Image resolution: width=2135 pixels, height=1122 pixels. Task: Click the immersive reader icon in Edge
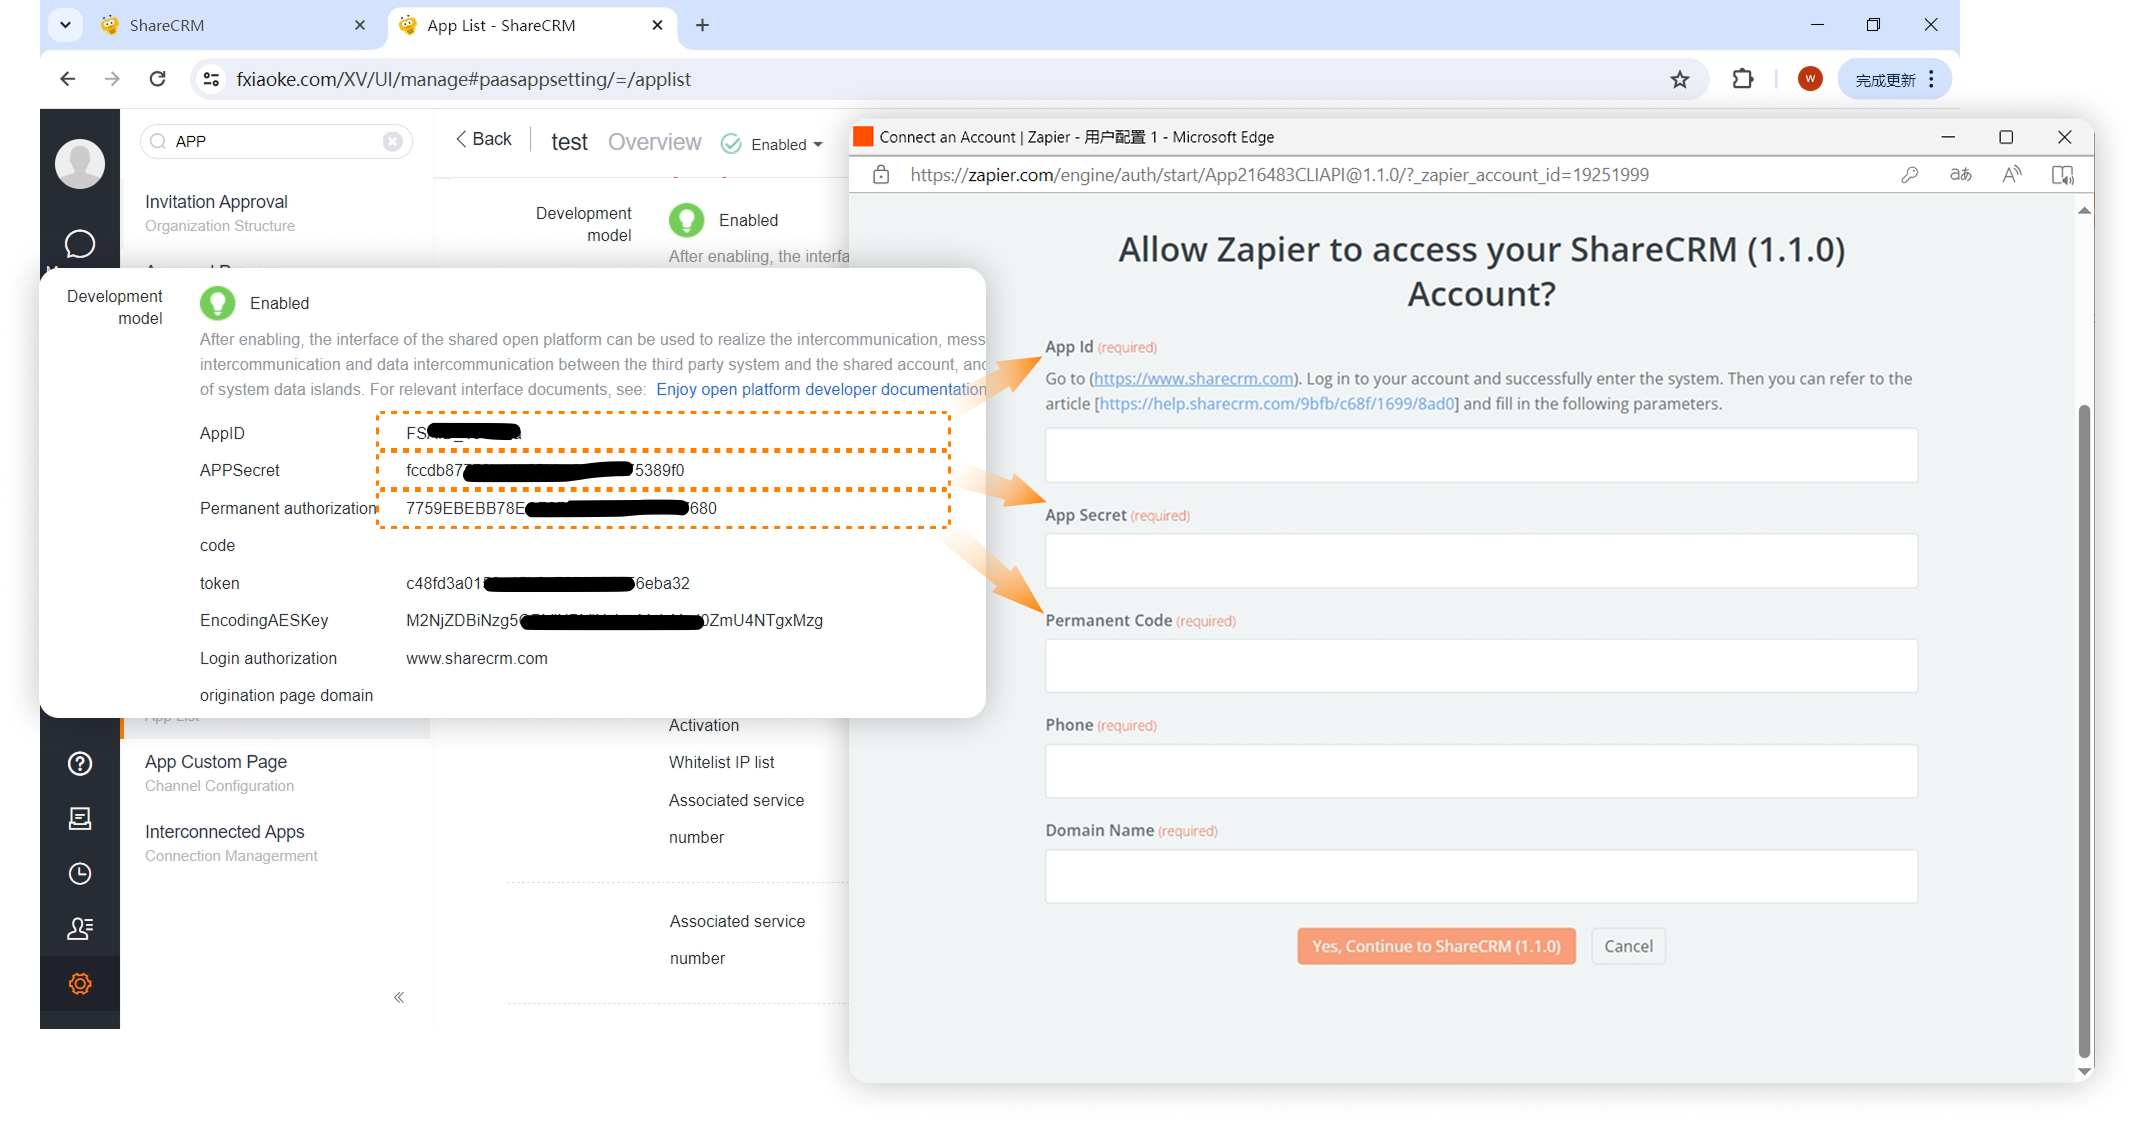[2063, 175]
